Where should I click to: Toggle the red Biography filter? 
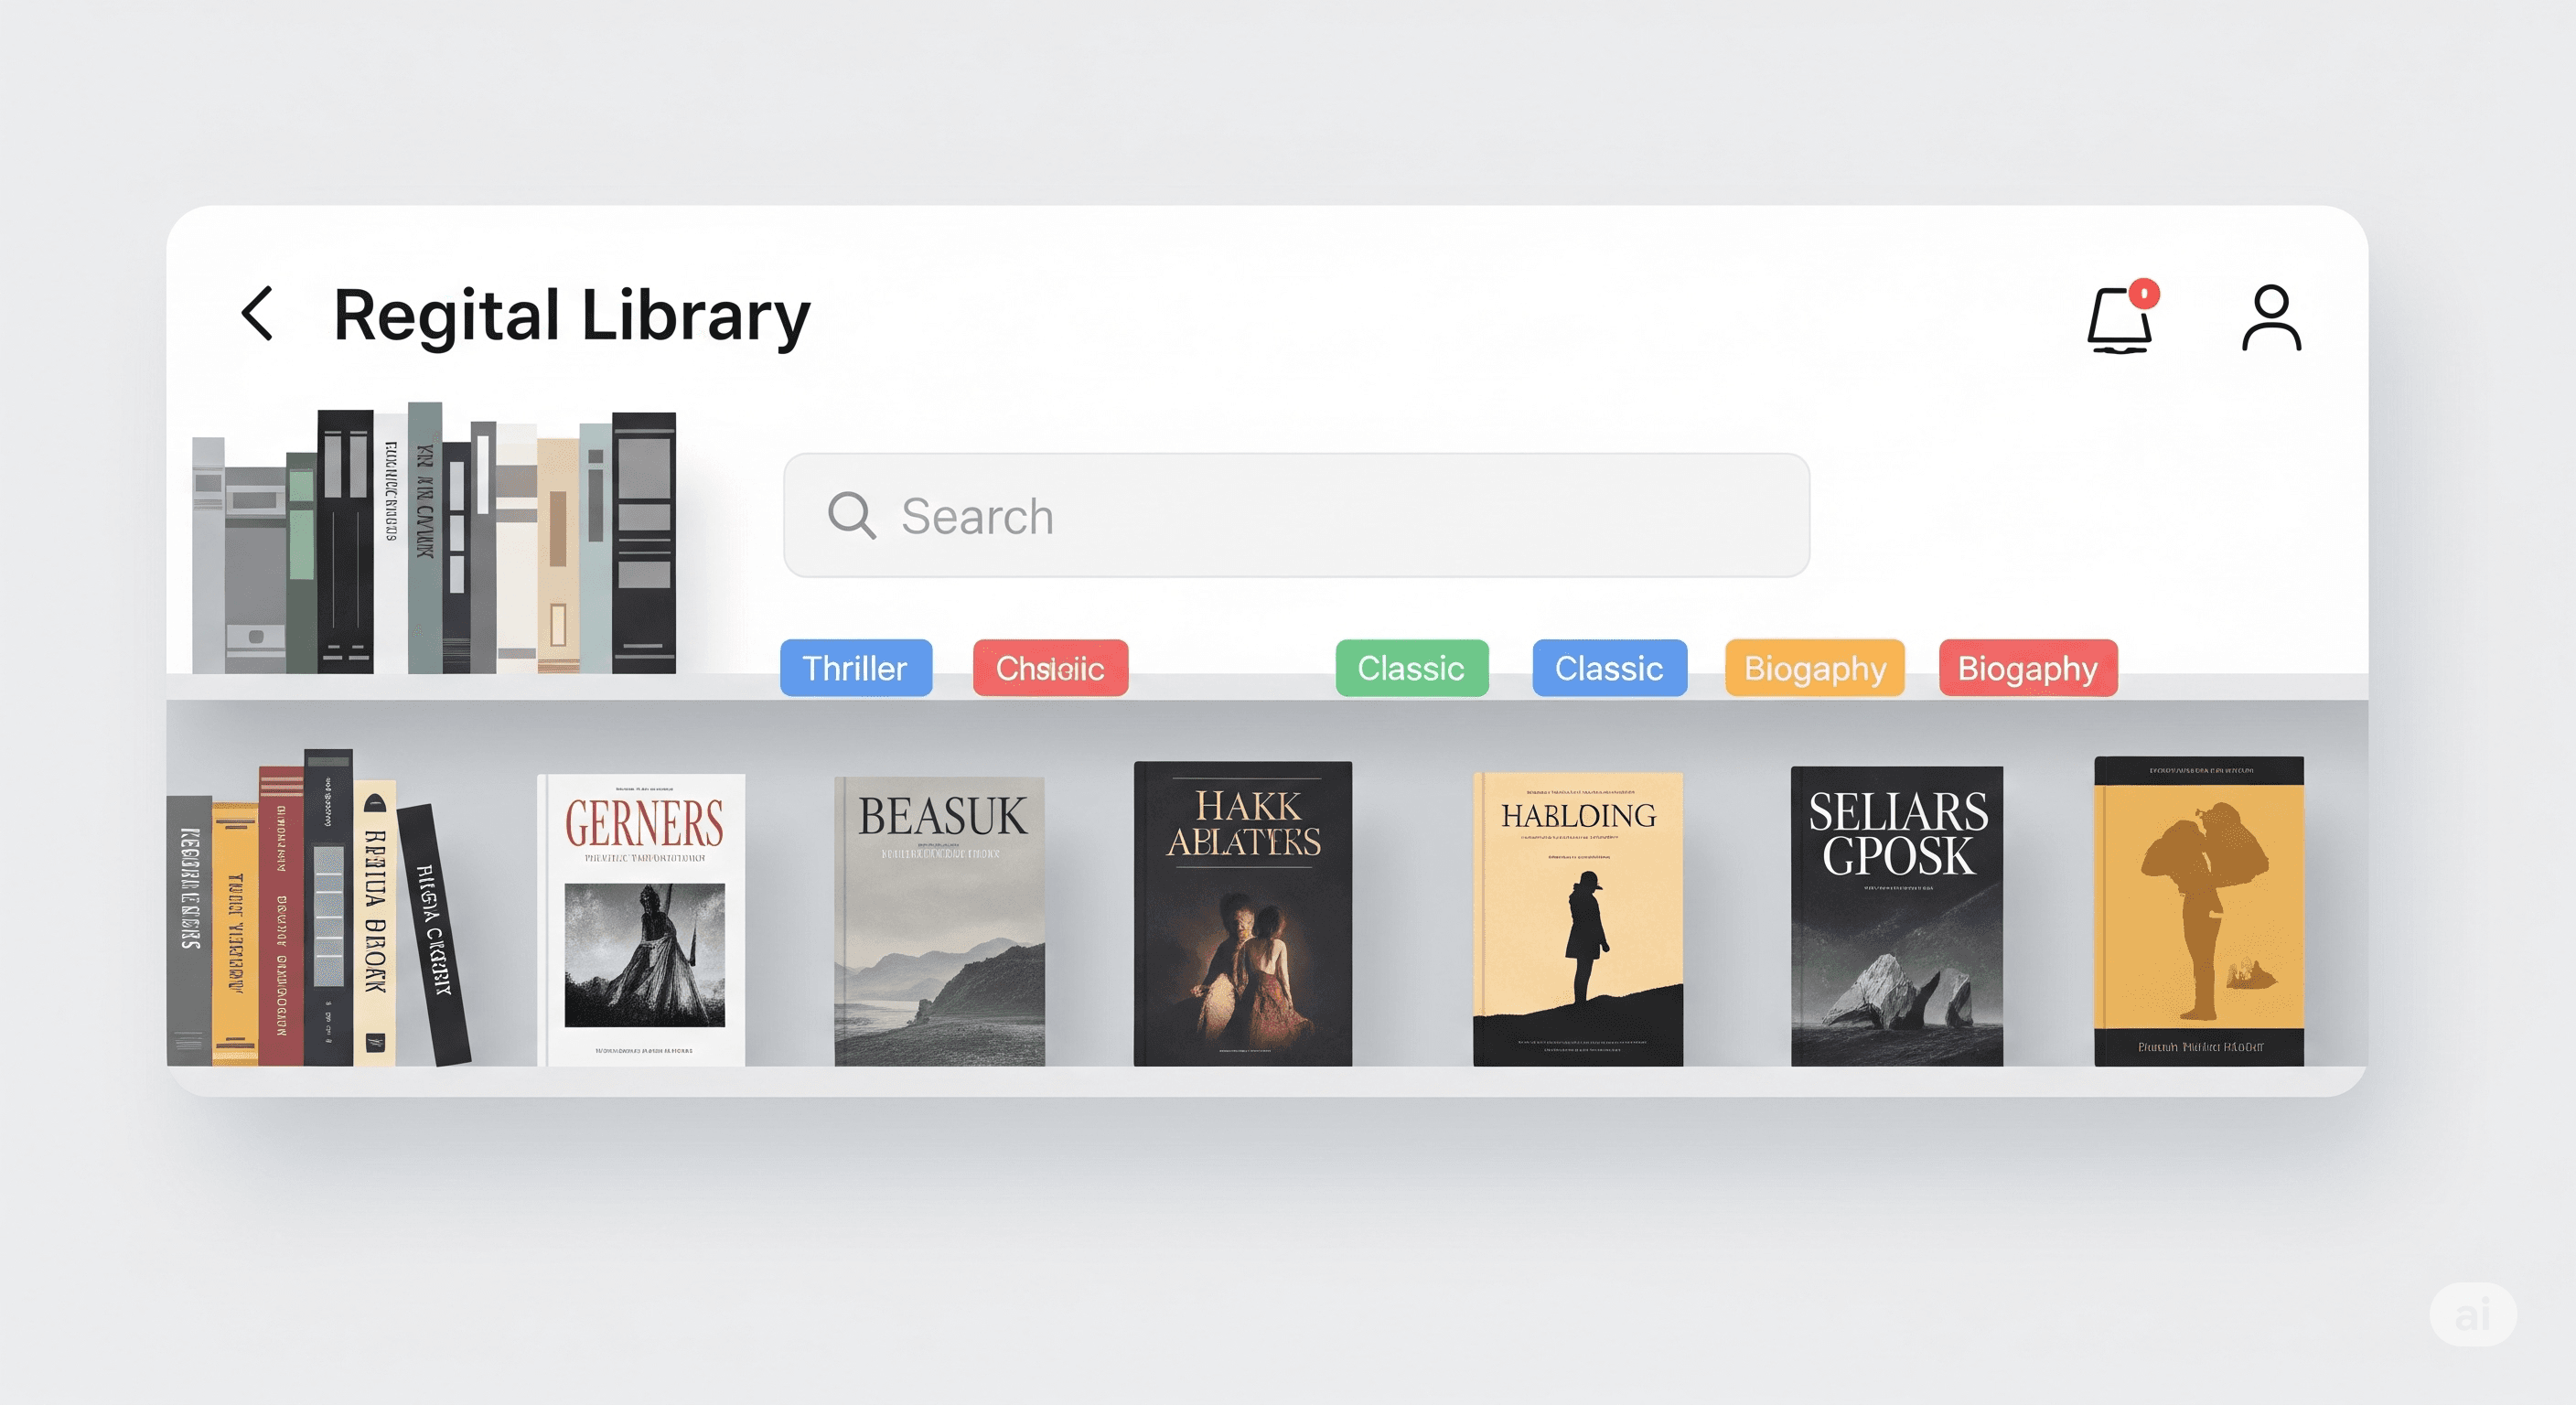coord(2026,668)
